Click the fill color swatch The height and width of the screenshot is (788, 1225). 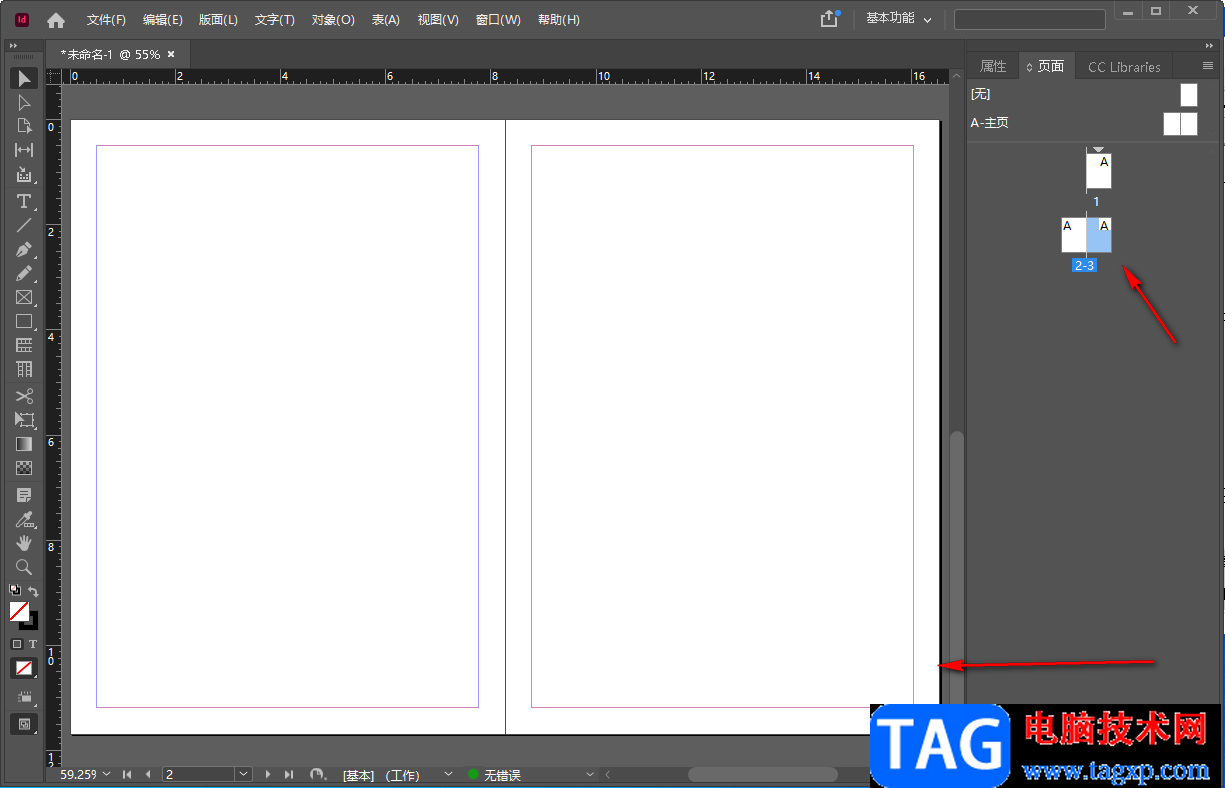pos(19,609)
